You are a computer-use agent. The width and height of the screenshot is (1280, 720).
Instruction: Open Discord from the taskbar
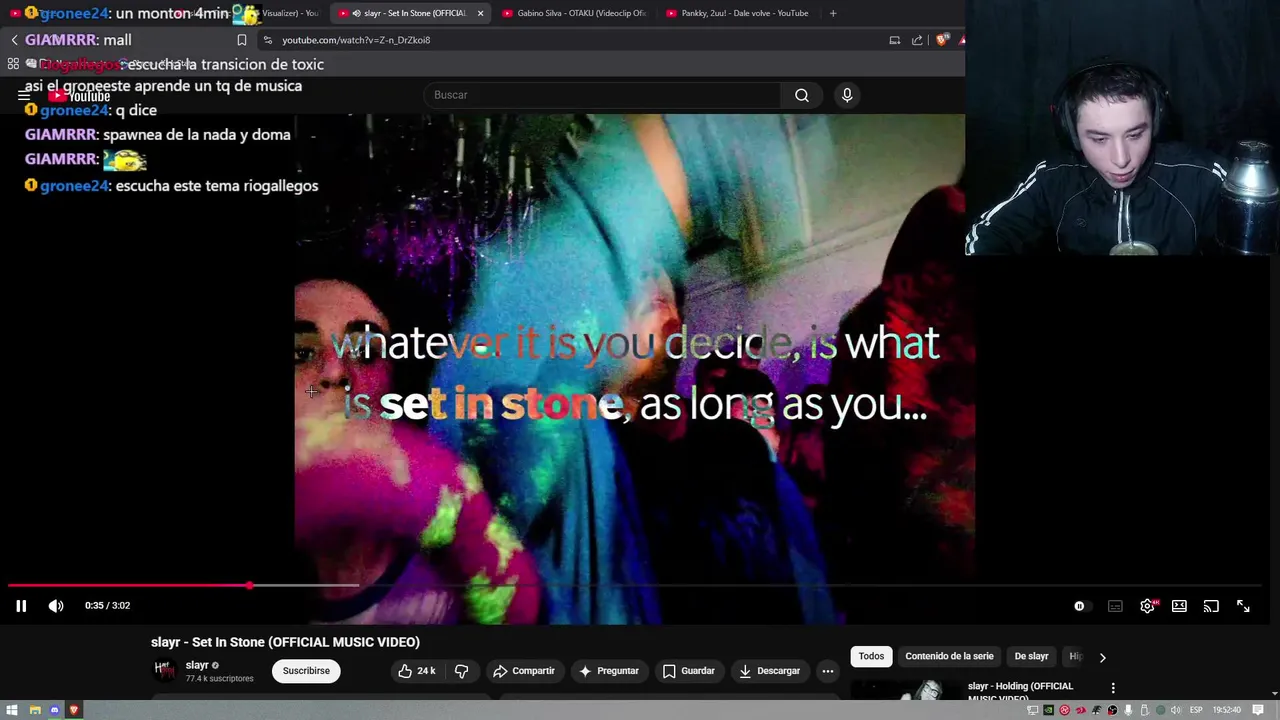click(54, 710)
